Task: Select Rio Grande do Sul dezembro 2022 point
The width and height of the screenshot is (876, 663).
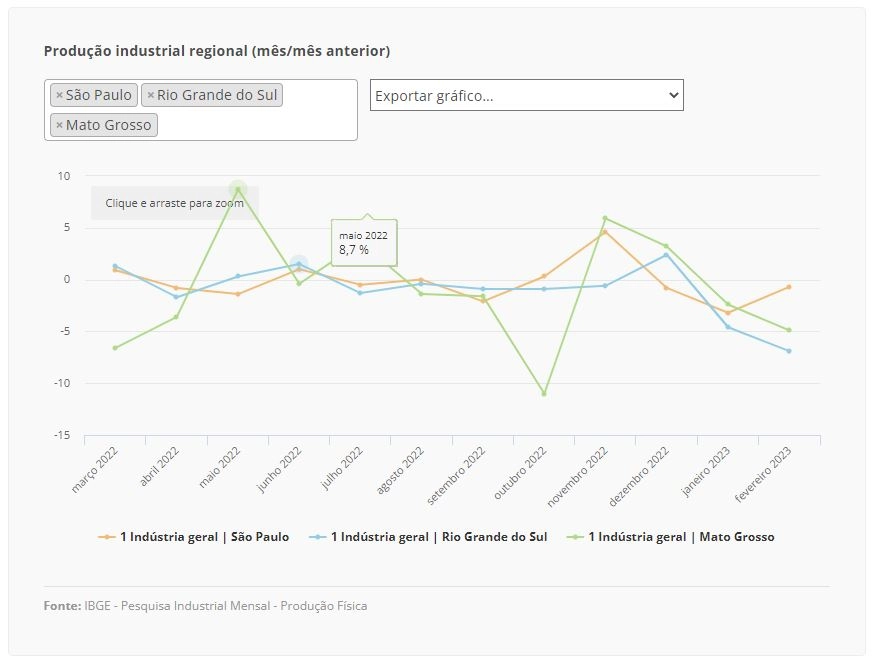Action: (x=666, y=255)
